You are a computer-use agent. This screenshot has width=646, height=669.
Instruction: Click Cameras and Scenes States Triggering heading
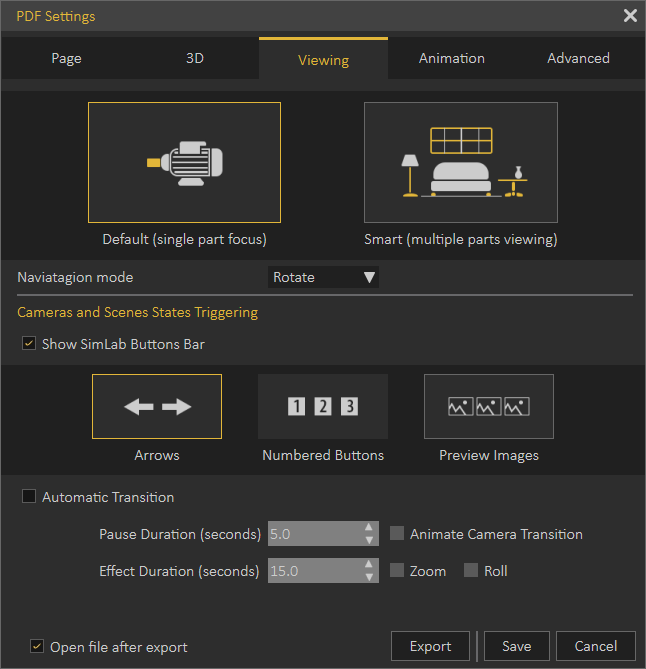137,312
